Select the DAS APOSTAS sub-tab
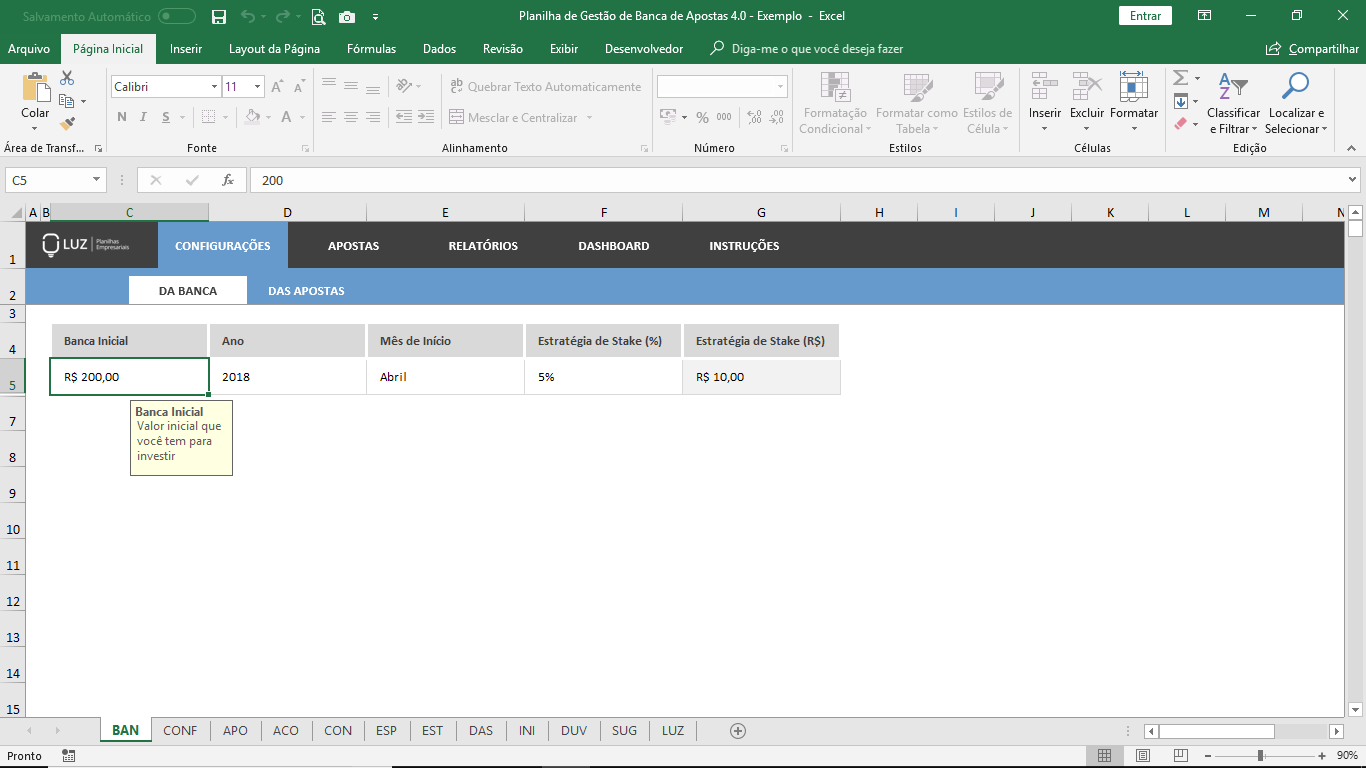 (306, 291)
